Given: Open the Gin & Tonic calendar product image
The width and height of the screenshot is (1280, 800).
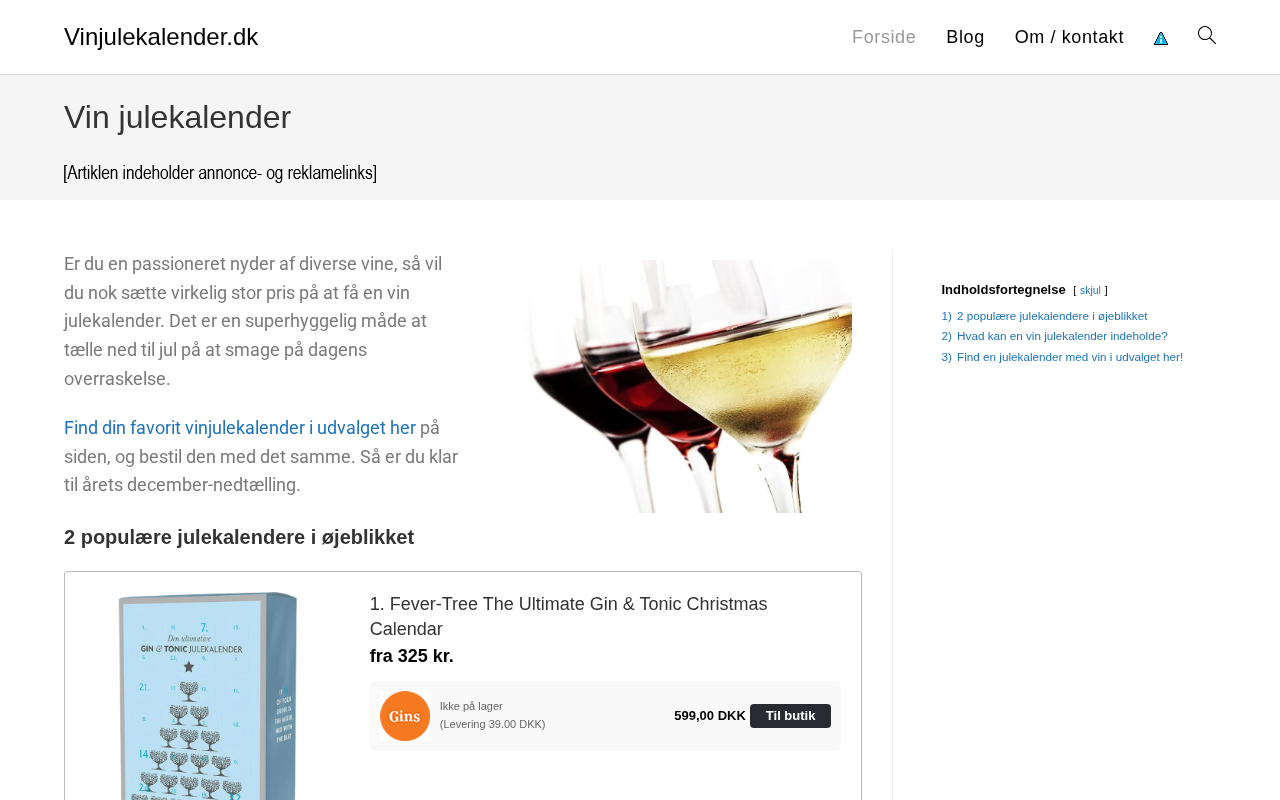Looking at the screenshot, I should [208, 696].
